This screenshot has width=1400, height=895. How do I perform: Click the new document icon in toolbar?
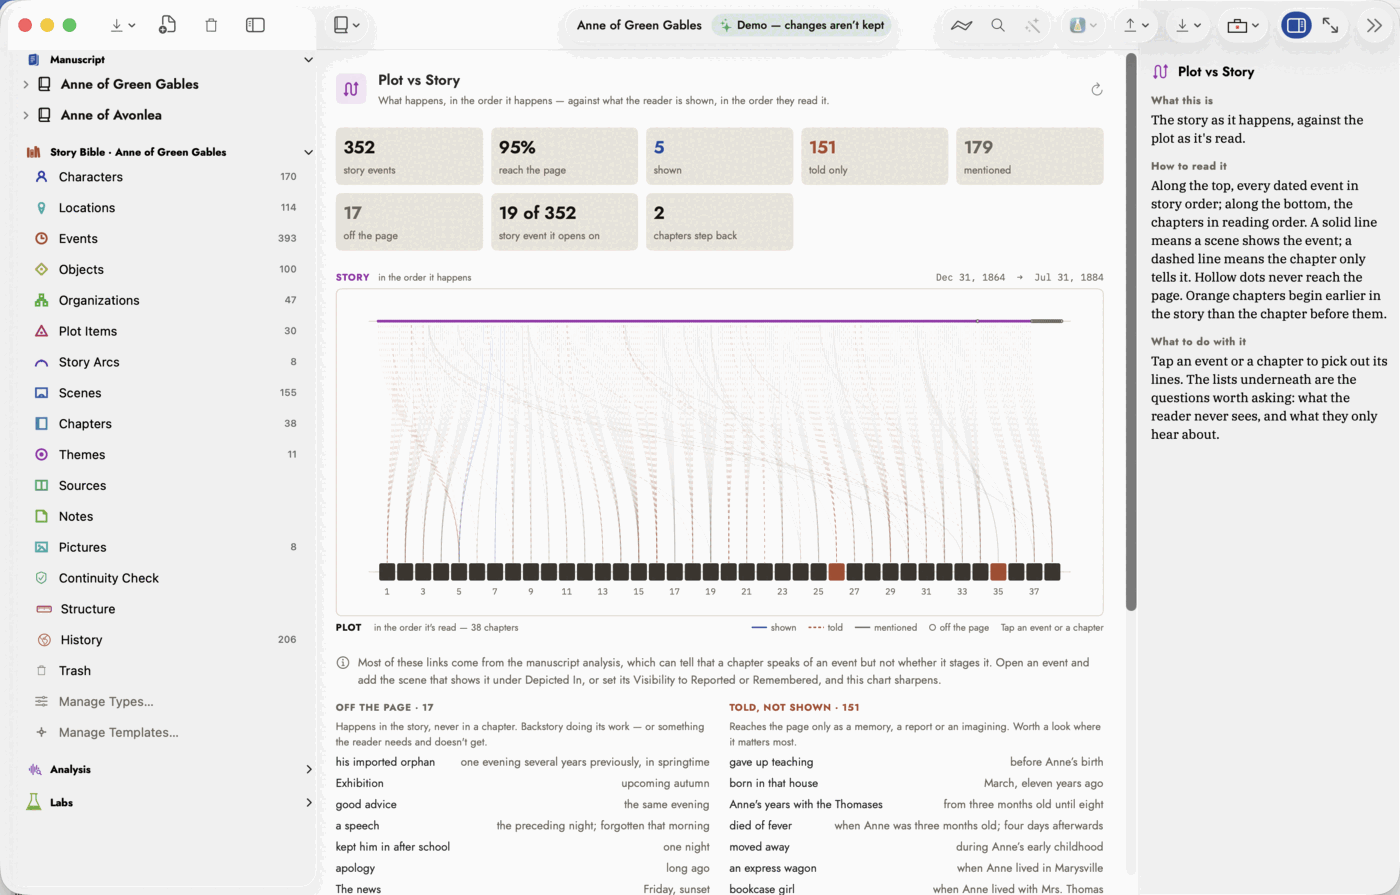point(167,25)
